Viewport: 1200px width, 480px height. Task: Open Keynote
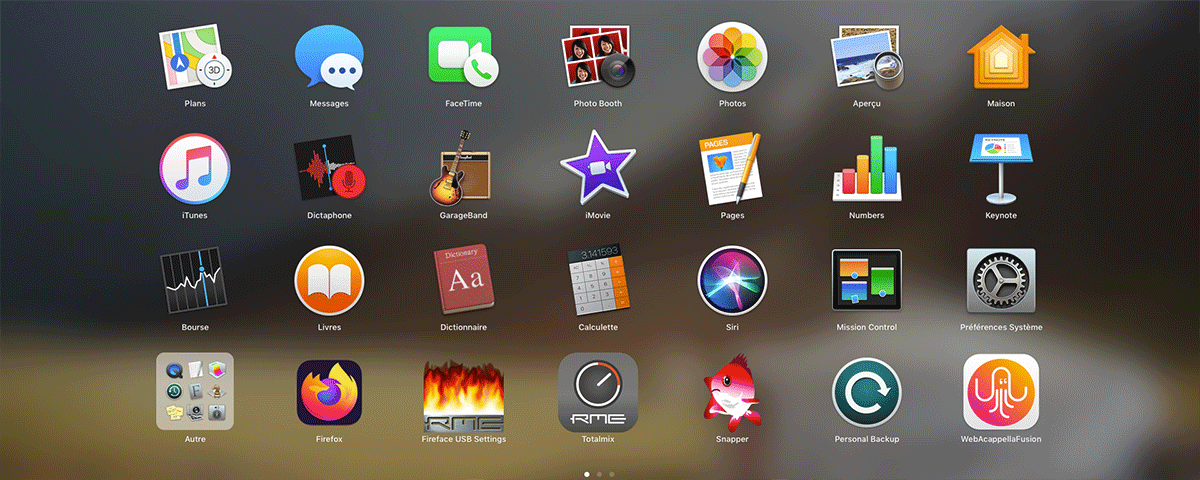point(1001,169)
